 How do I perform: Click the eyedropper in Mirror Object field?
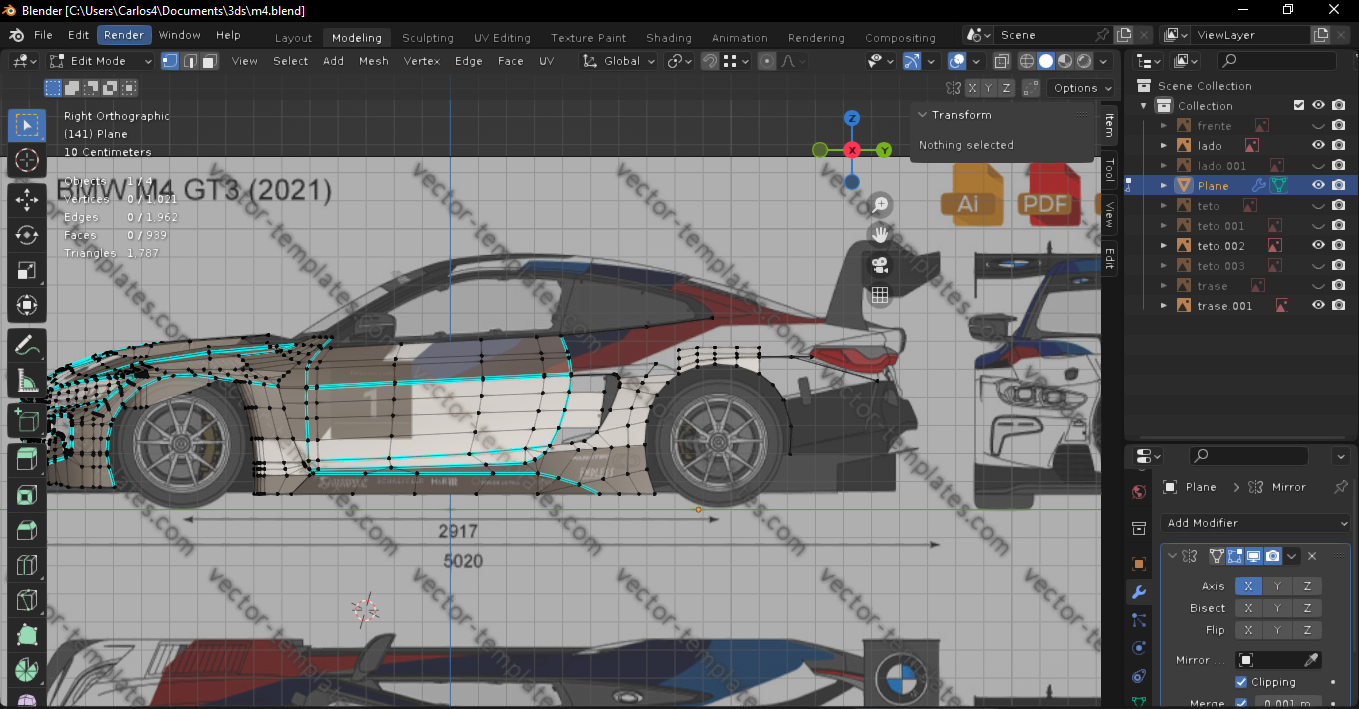click(1311, 660)
